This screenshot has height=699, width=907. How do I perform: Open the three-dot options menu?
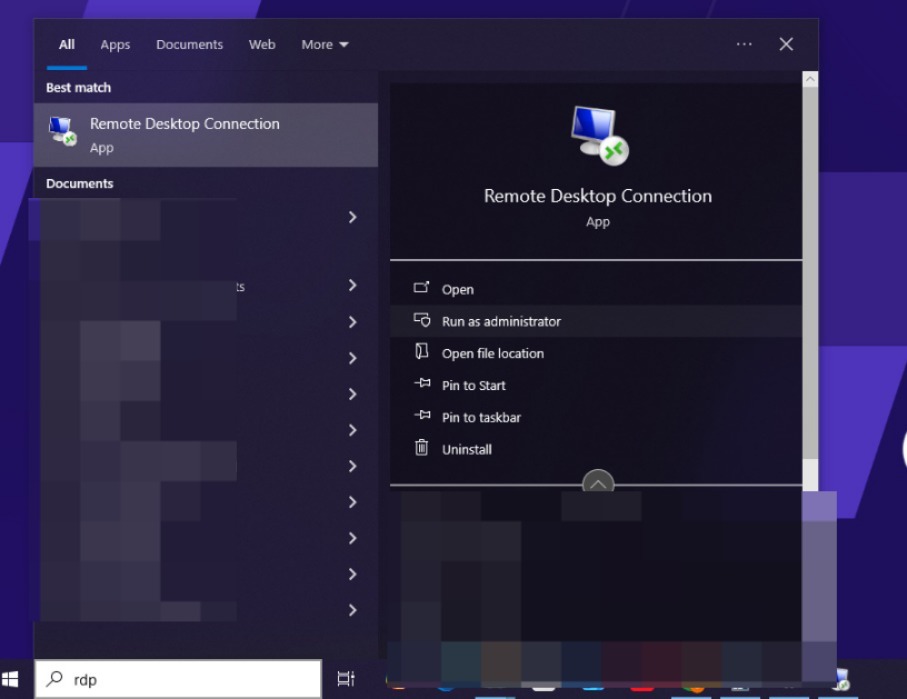pos(744,44)
